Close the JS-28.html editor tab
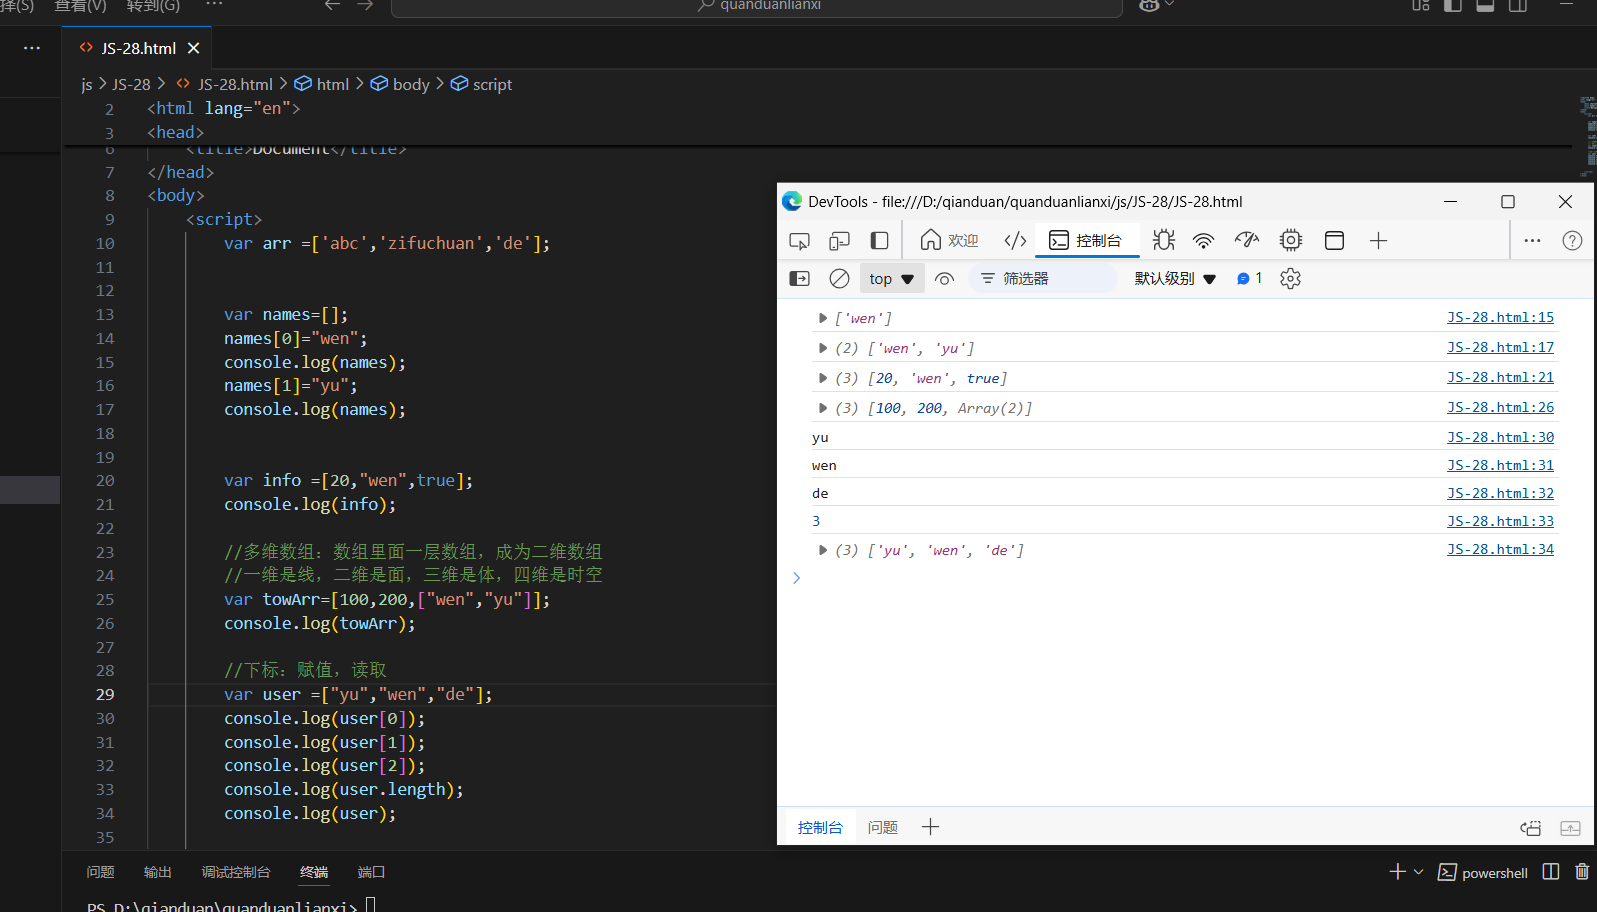The image size is (1597, 912). [x=194, y=48]
